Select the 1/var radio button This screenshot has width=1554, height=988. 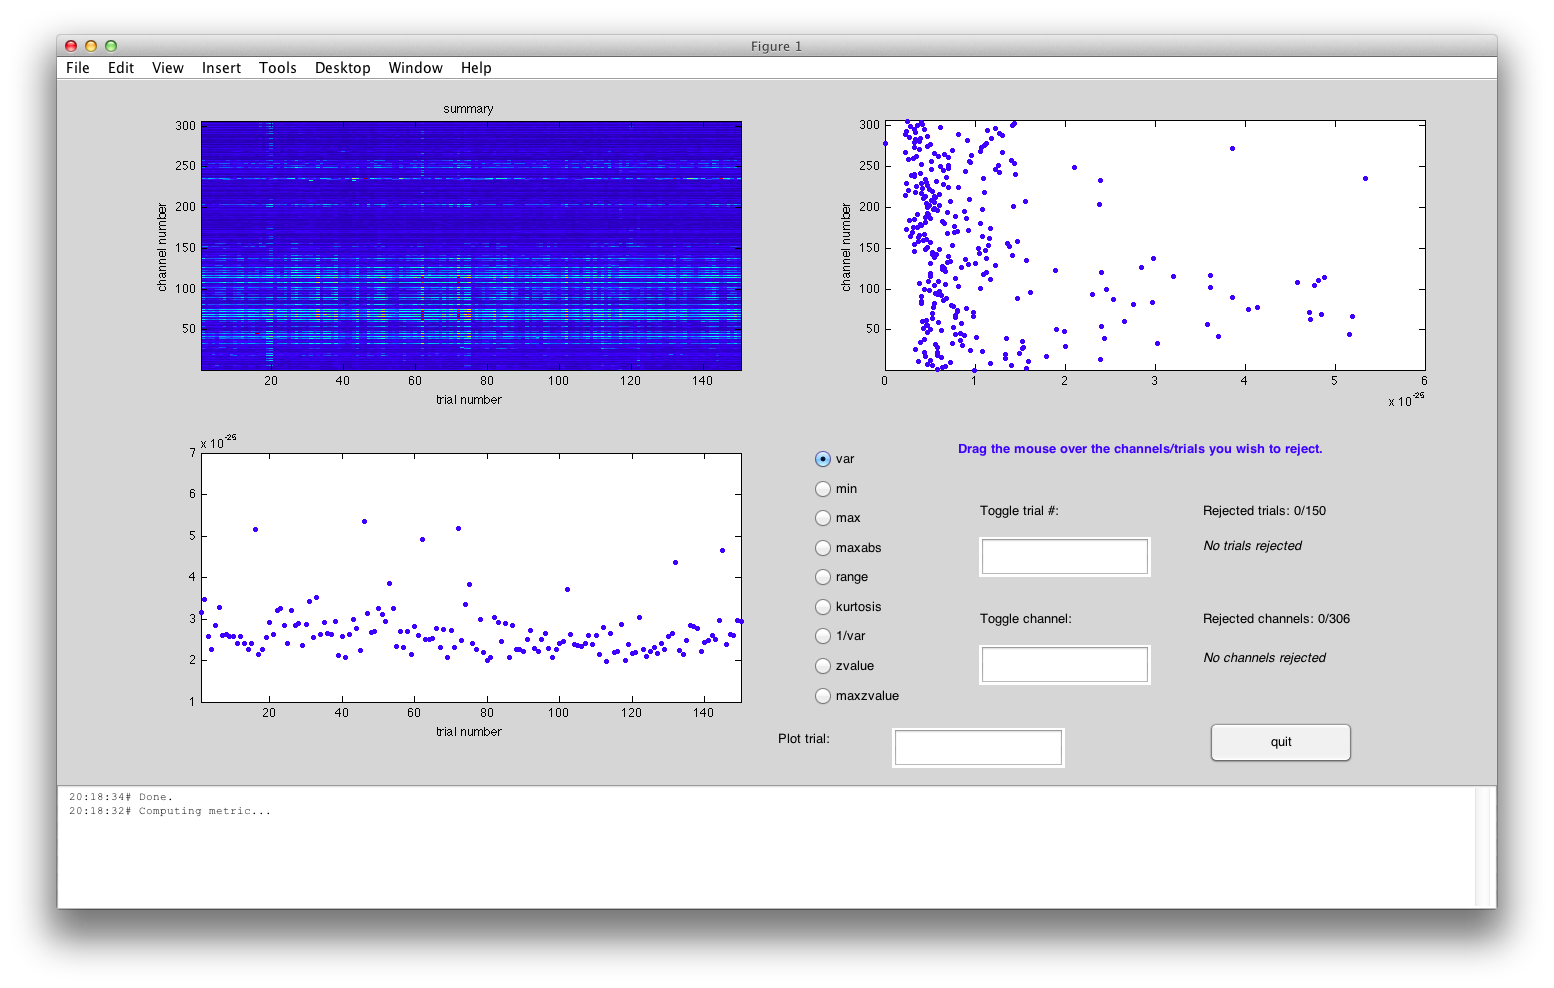tap(823, 636)
